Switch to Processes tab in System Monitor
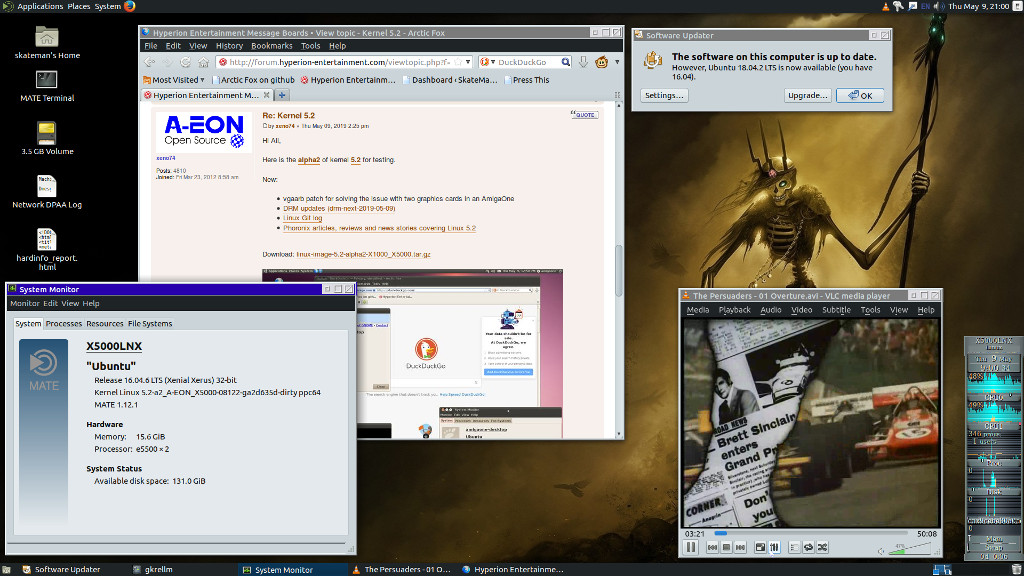Viewport: 1024px width, 576px height. [63, 323]
